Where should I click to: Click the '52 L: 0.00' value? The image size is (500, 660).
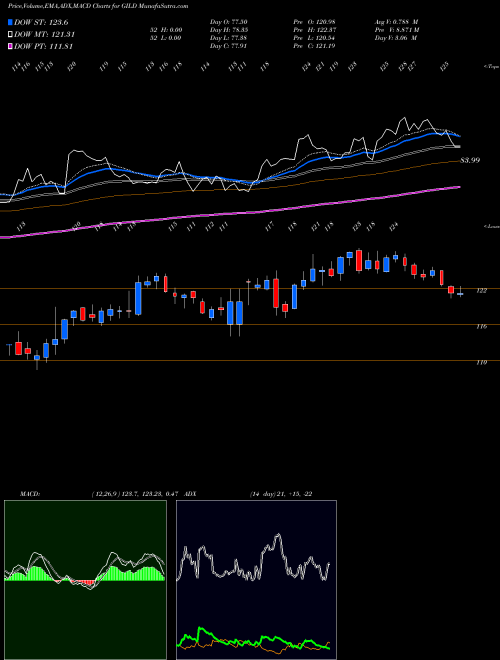(165, 38)
